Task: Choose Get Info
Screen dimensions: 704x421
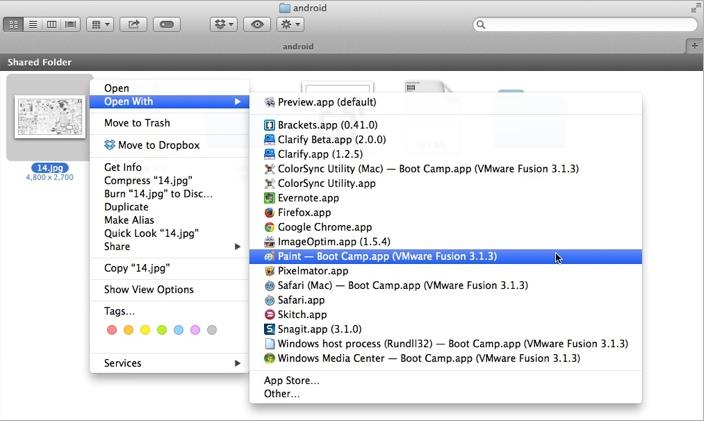Action: (169, 167)
